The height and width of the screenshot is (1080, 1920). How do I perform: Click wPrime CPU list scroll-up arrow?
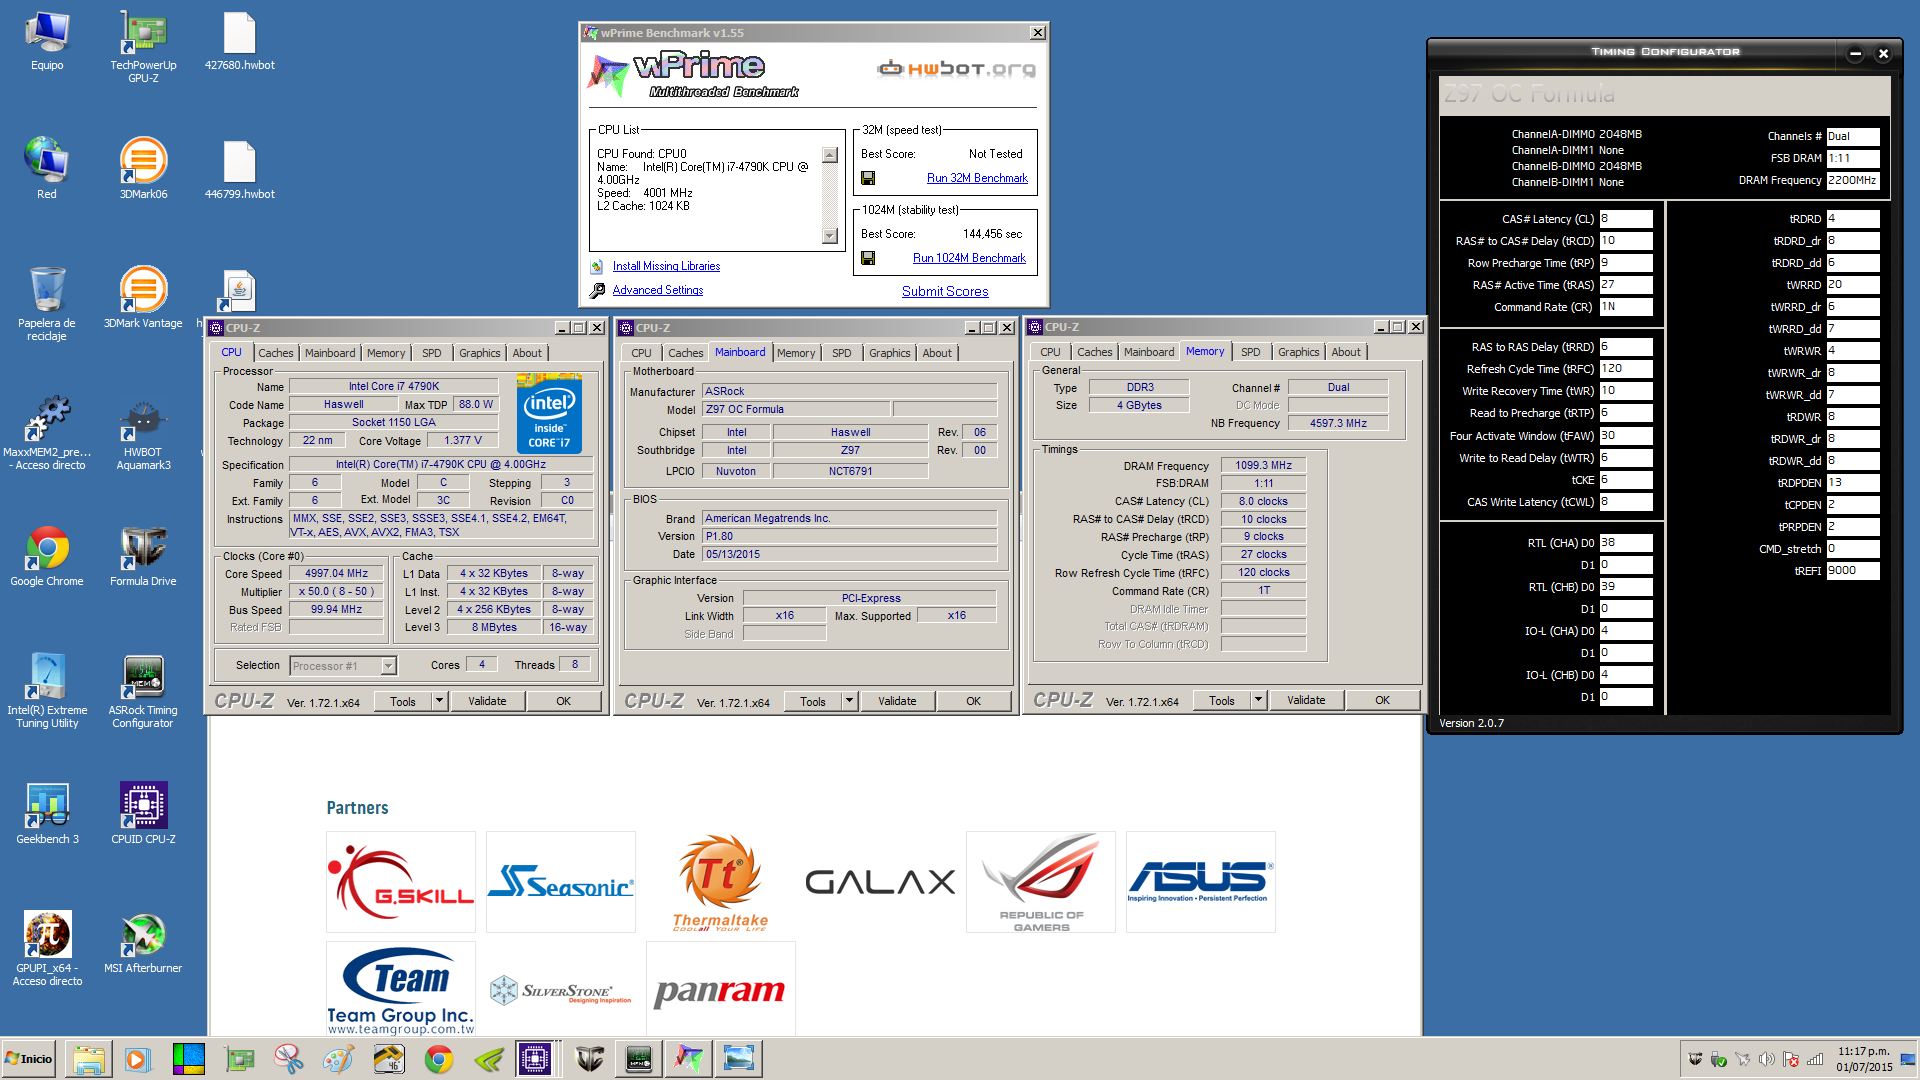click(x=829, y=155)
